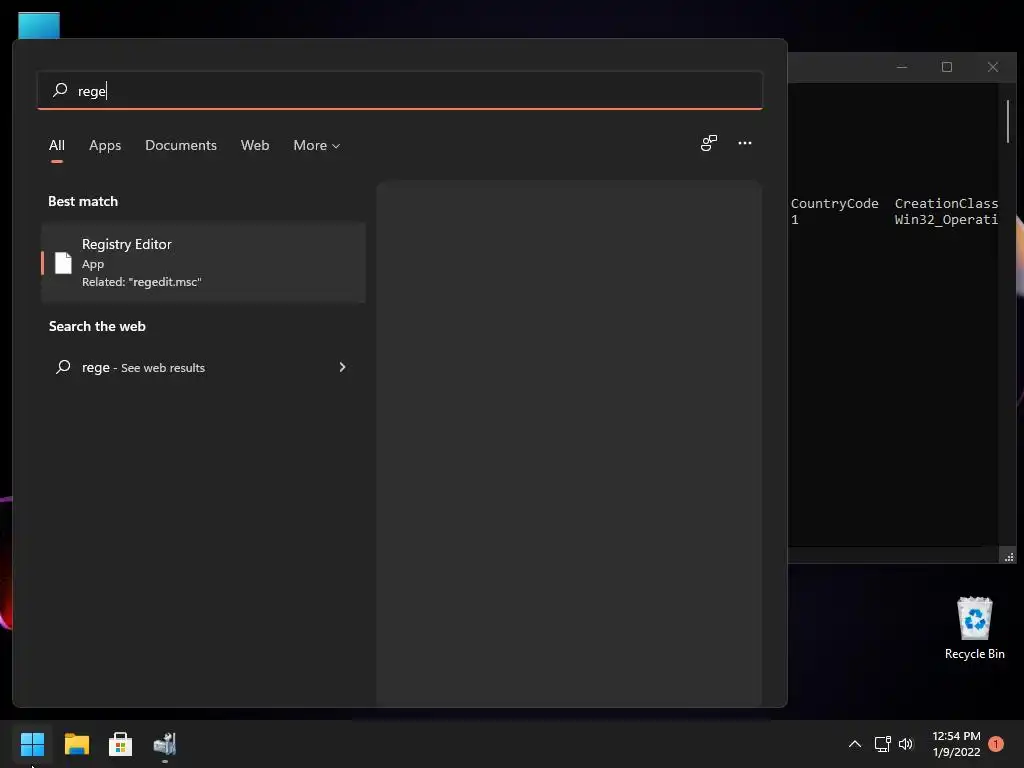
Task: Click the running installer app taskbar icon
Action: (165, 743)
